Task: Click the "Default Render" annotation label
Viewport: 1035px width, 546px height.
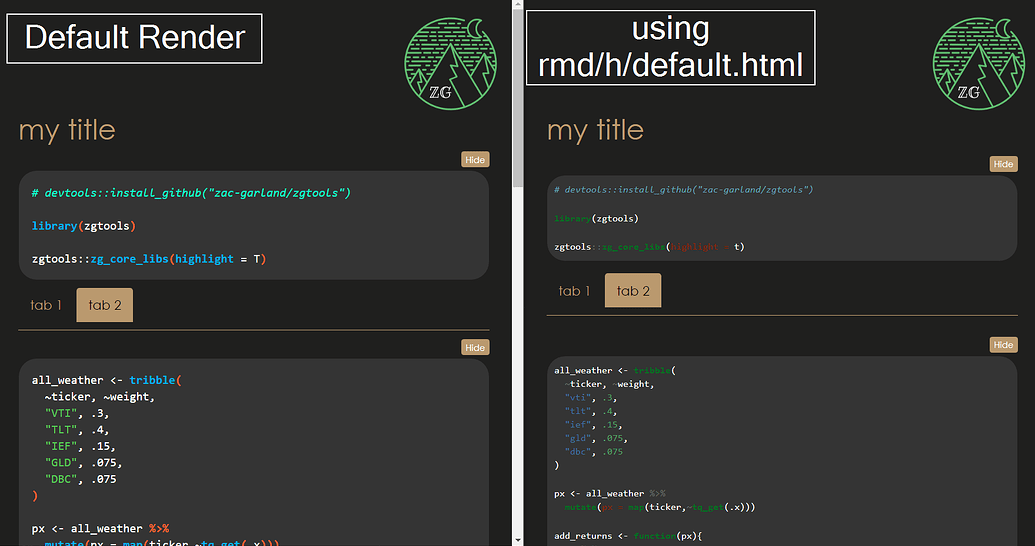Action: [x=135, y=38]
